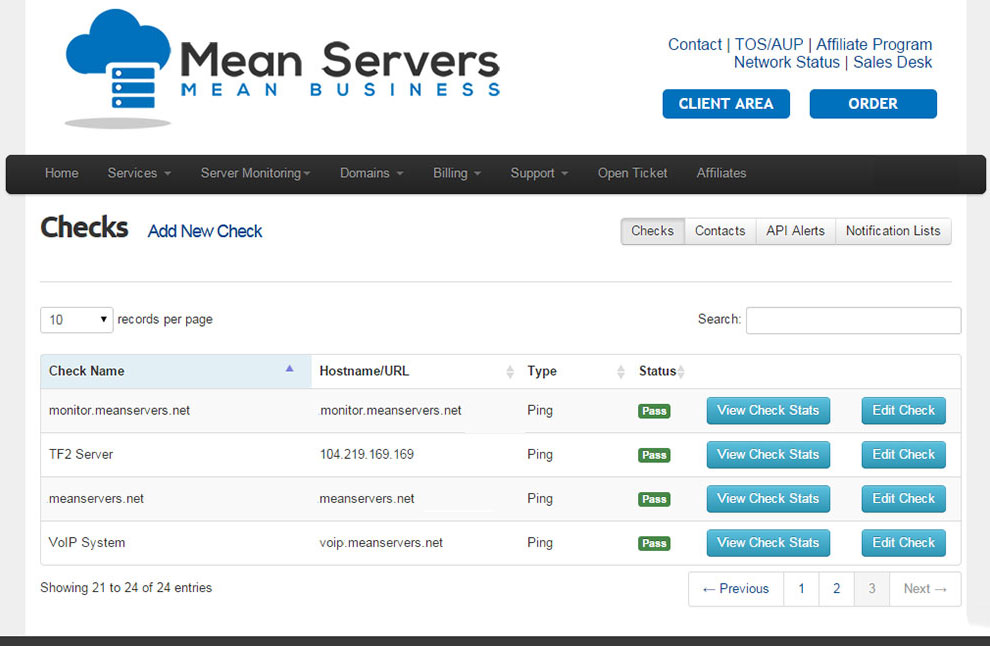Select the VoIP System check name
Image resolution: width=990 pixels, height=646 pixels.
coord(87,543)
